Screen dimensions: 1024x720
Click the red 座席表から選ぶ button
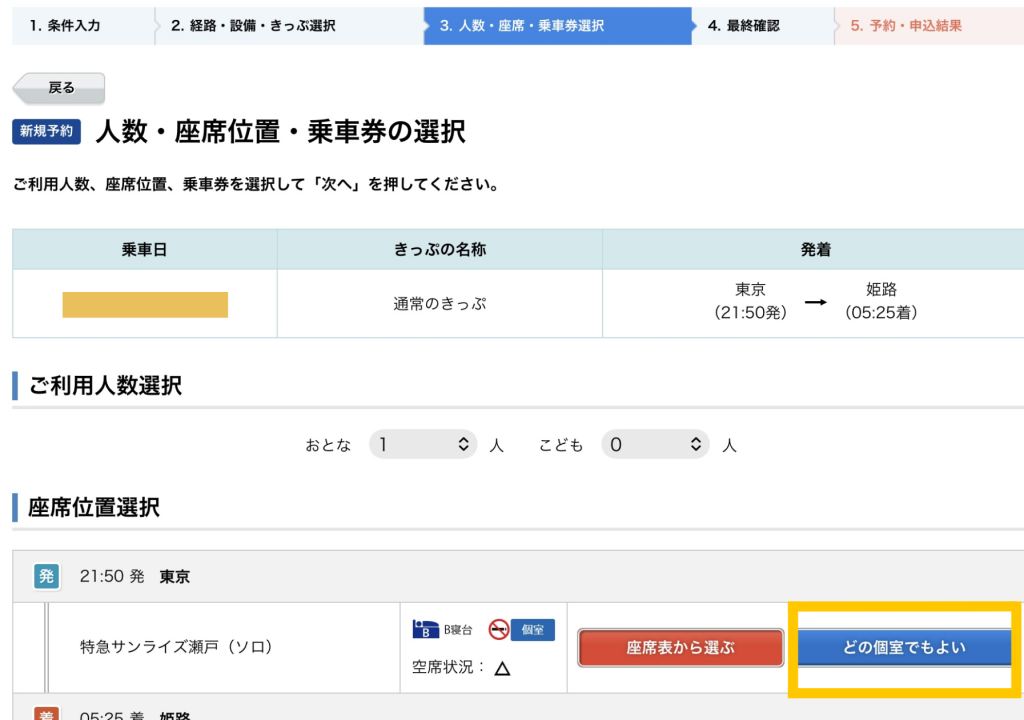coord(680,647)
